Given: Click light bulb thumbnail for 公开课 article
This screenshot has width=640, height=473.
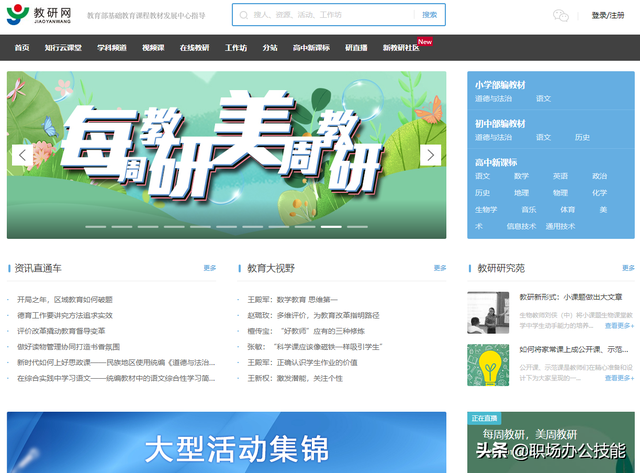Looking at the screenshot, I should [488, 365].
